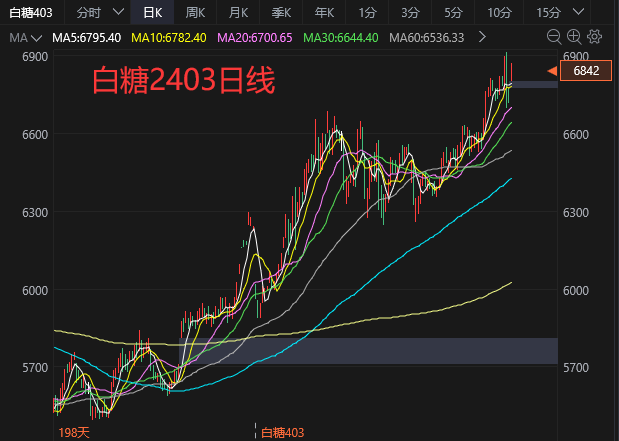Switch to 周K weekly chart tab
The image size is (619, 441).
[195, 13]
